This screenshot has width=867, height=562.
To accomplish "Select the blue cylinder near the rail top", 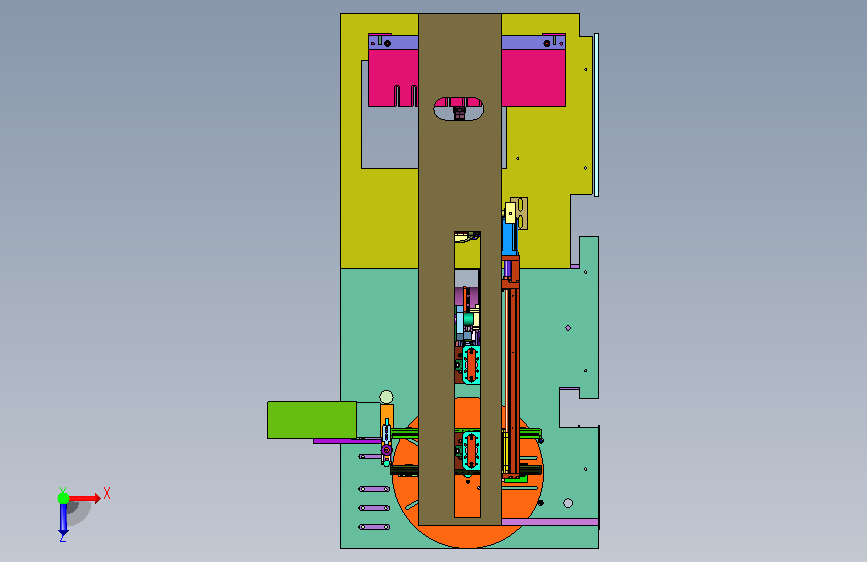I will click(x=508, y=238).
